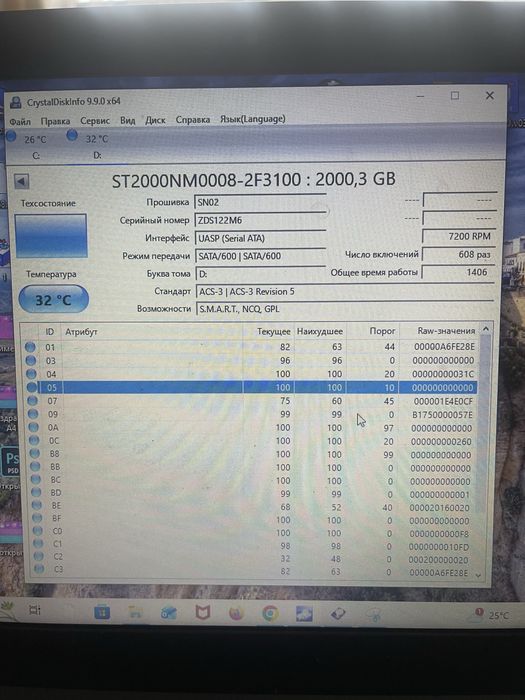
Task: Click status circle of attribute 04
Action: 31,374
